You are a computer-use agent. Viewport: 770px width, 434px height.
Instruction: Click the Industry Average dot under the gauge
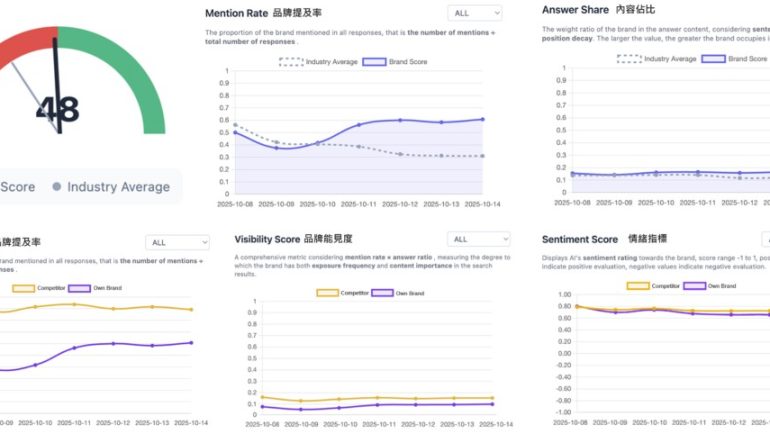(57, 187)
